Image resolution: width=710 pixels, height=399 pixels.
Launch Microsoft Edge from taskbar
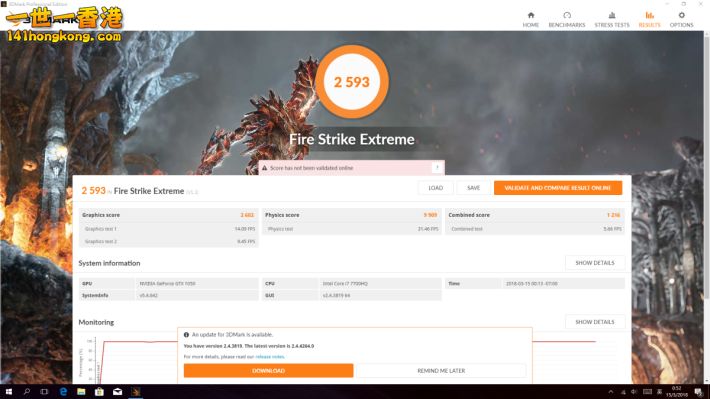63,392
